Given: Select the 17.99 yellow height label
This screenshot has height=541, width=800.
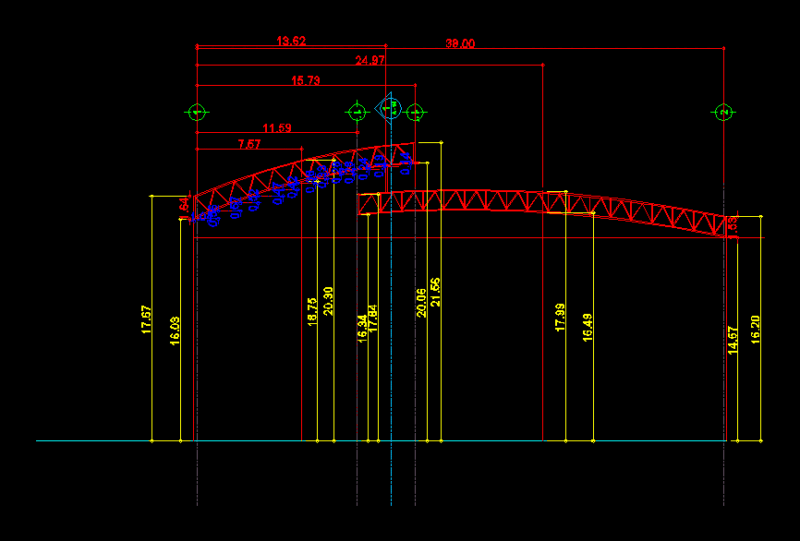Looking at the screenshot, I should click(x=560, y=317).
